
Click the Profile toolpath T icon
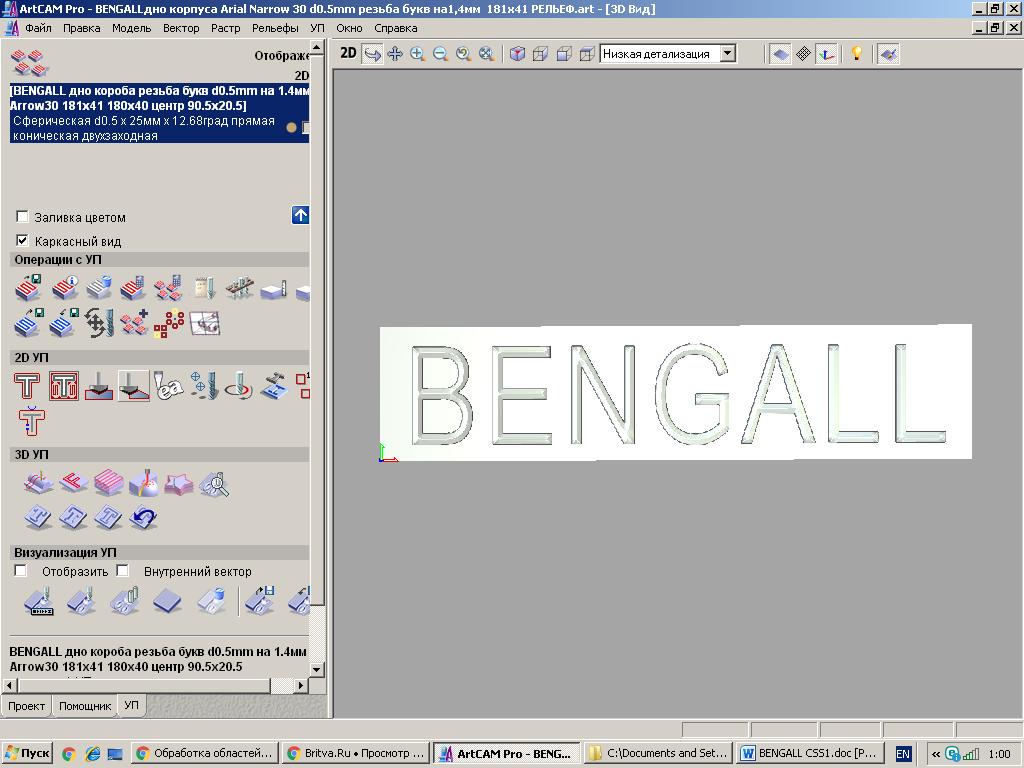pyautogui.click(x=27, y=386)
